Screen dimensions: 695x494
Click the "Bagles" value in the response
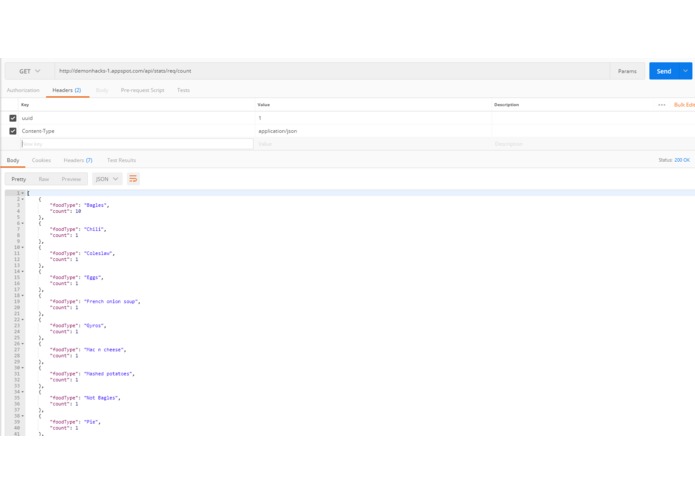(x=95, y=205)
